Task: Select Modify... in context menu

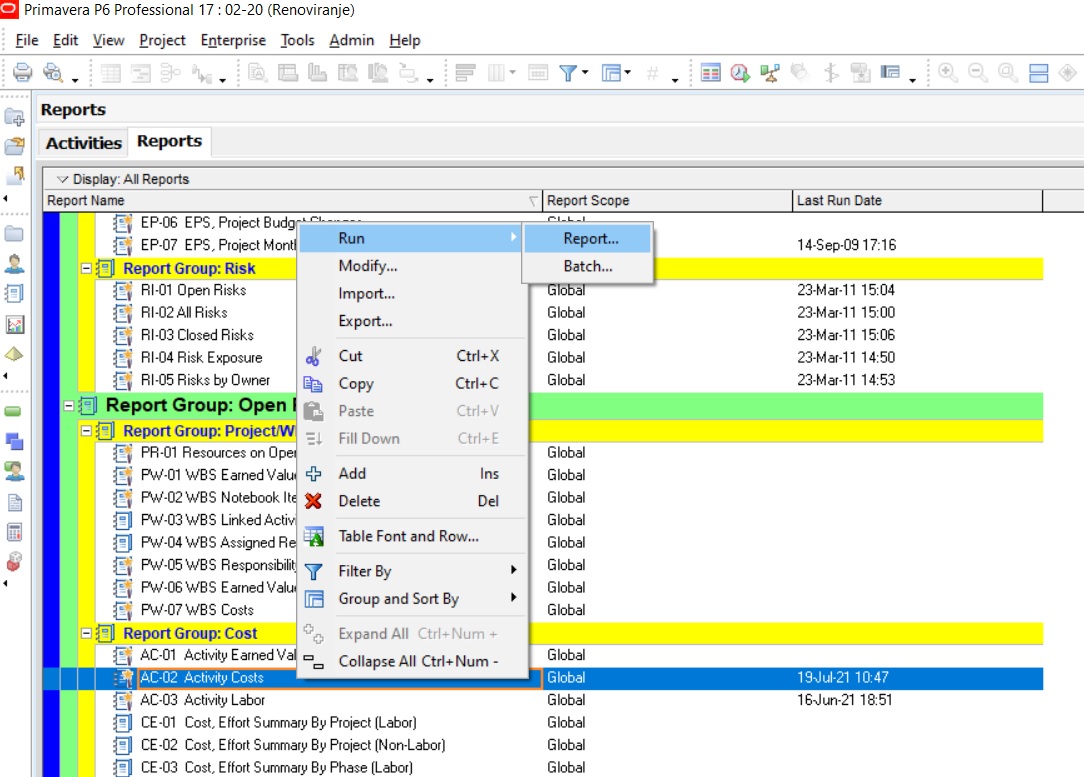Action: click(413, 266)
